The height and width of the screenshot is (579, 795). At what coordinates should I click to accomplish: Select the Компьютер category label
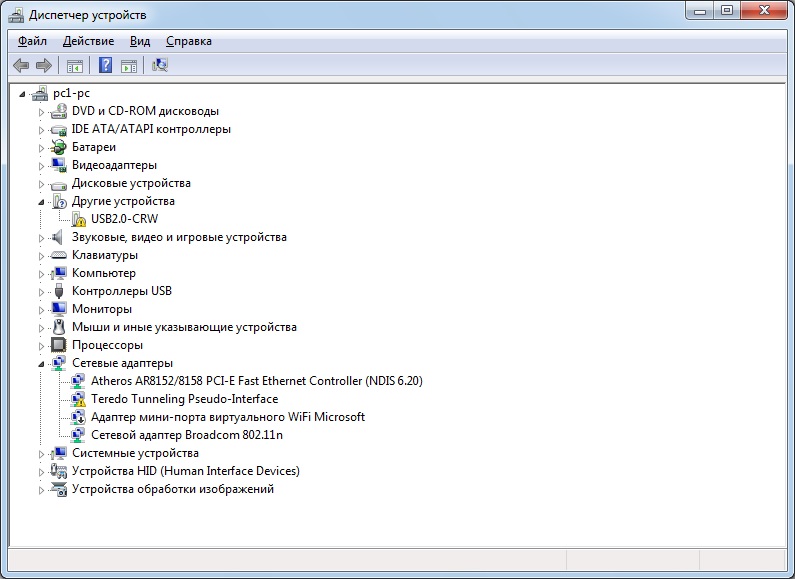[103, 273]
